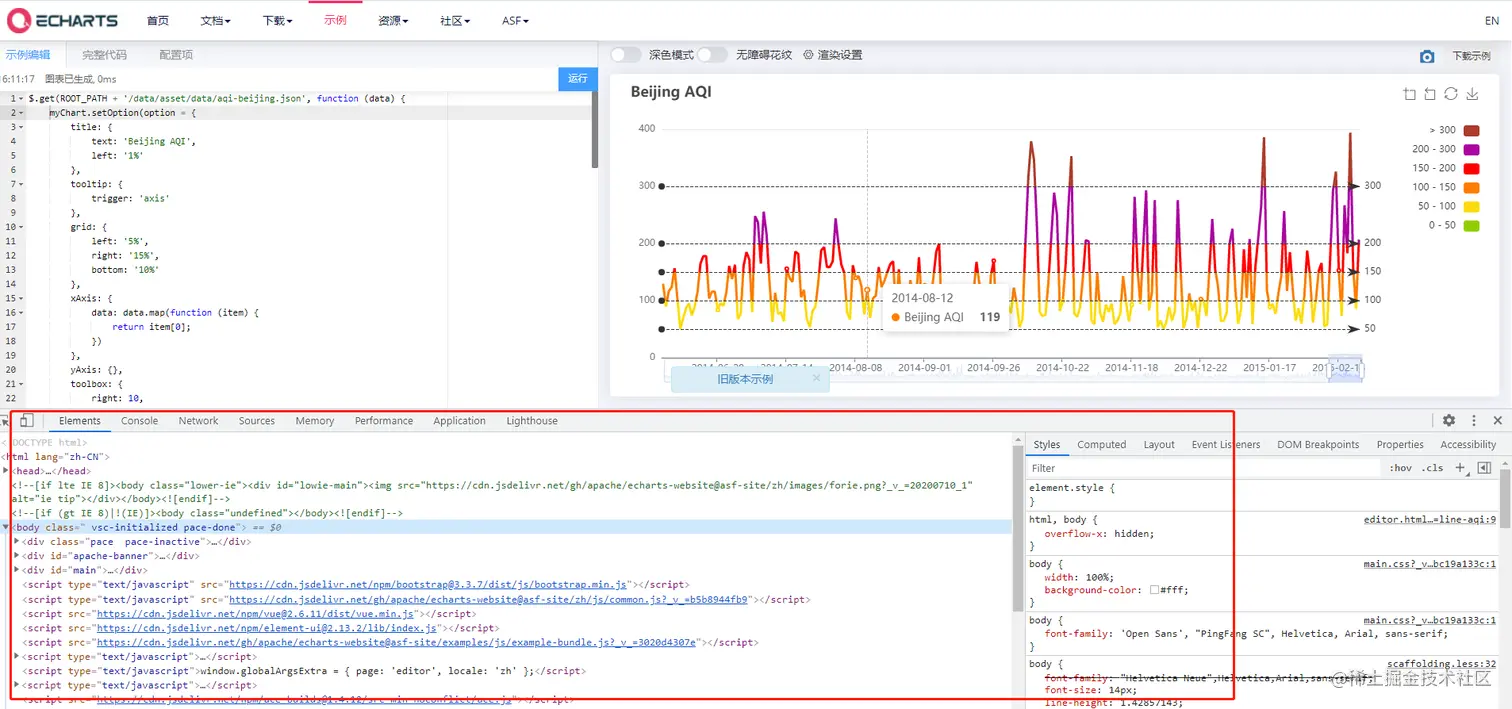
Task: Open the Application tab
Action: (x=460, y=421)
